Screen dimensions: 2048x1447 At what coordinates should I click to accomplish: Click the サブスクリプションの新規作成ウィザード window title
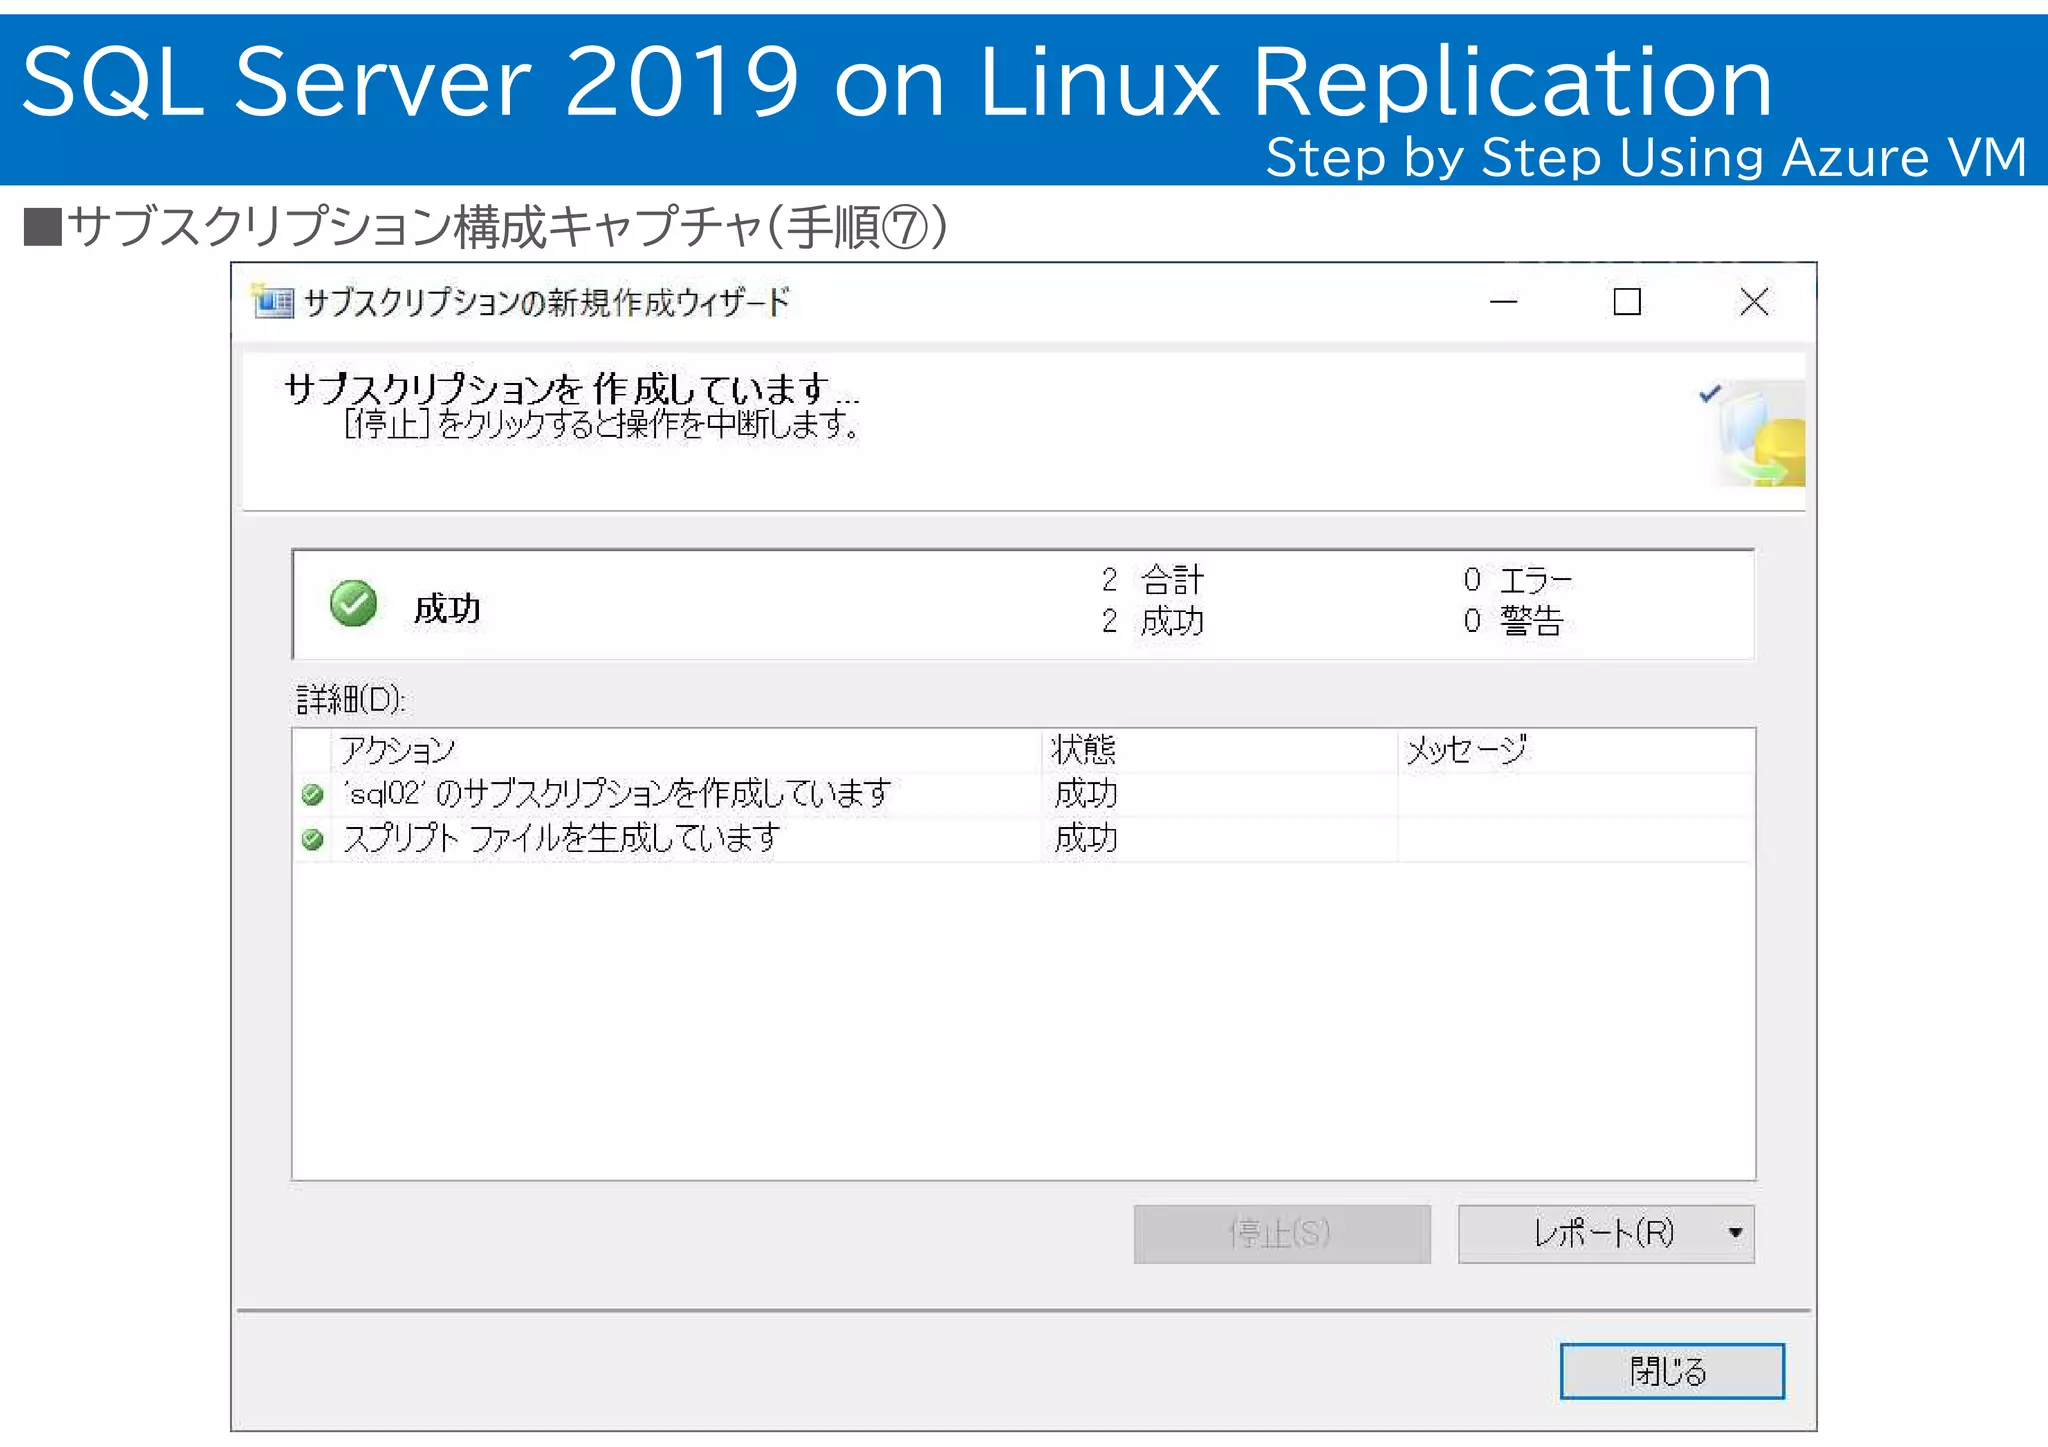[x=547, y=302]
